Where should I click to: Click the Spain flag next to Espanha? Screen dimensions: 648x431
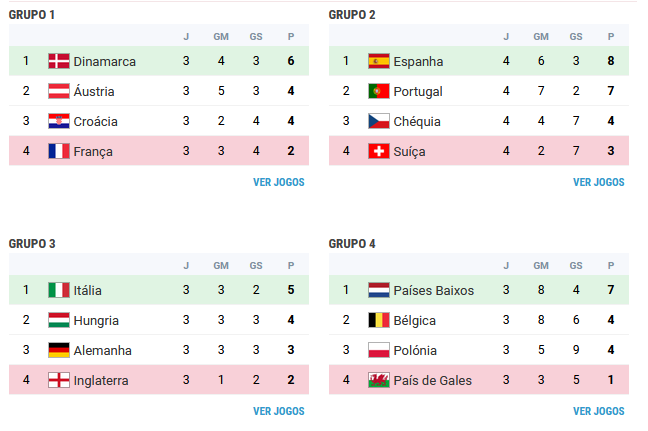(x=379, y=61)
